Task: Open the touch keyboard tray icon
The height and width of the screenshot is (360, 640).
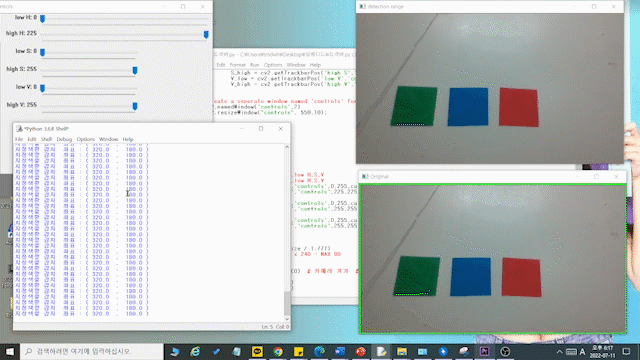Action: coord(571,351)
